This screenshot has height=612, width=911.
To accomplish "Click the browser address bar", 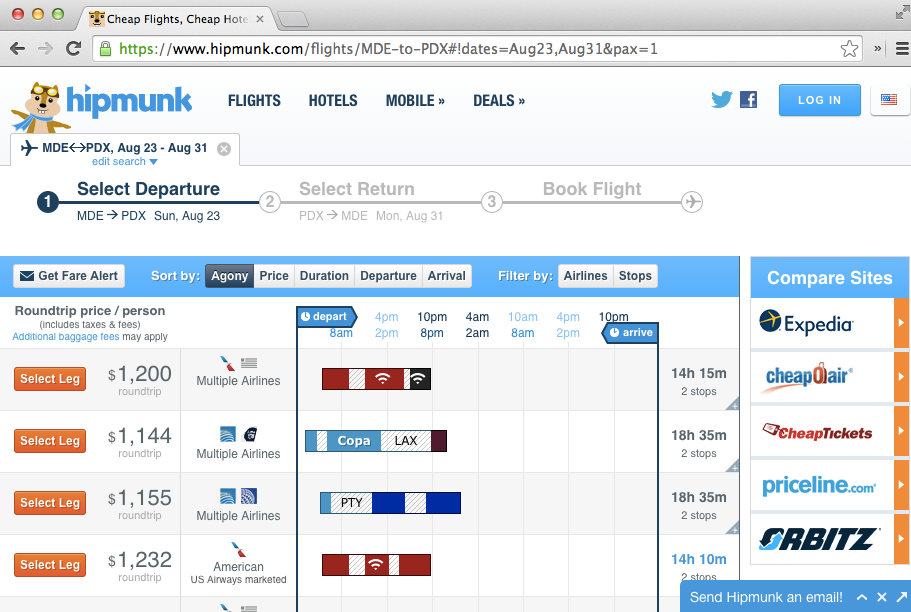I will click(450, 47).
